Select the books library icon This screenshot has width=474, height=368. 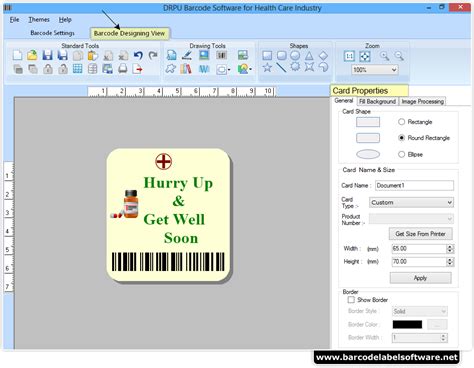click(186, 69)
